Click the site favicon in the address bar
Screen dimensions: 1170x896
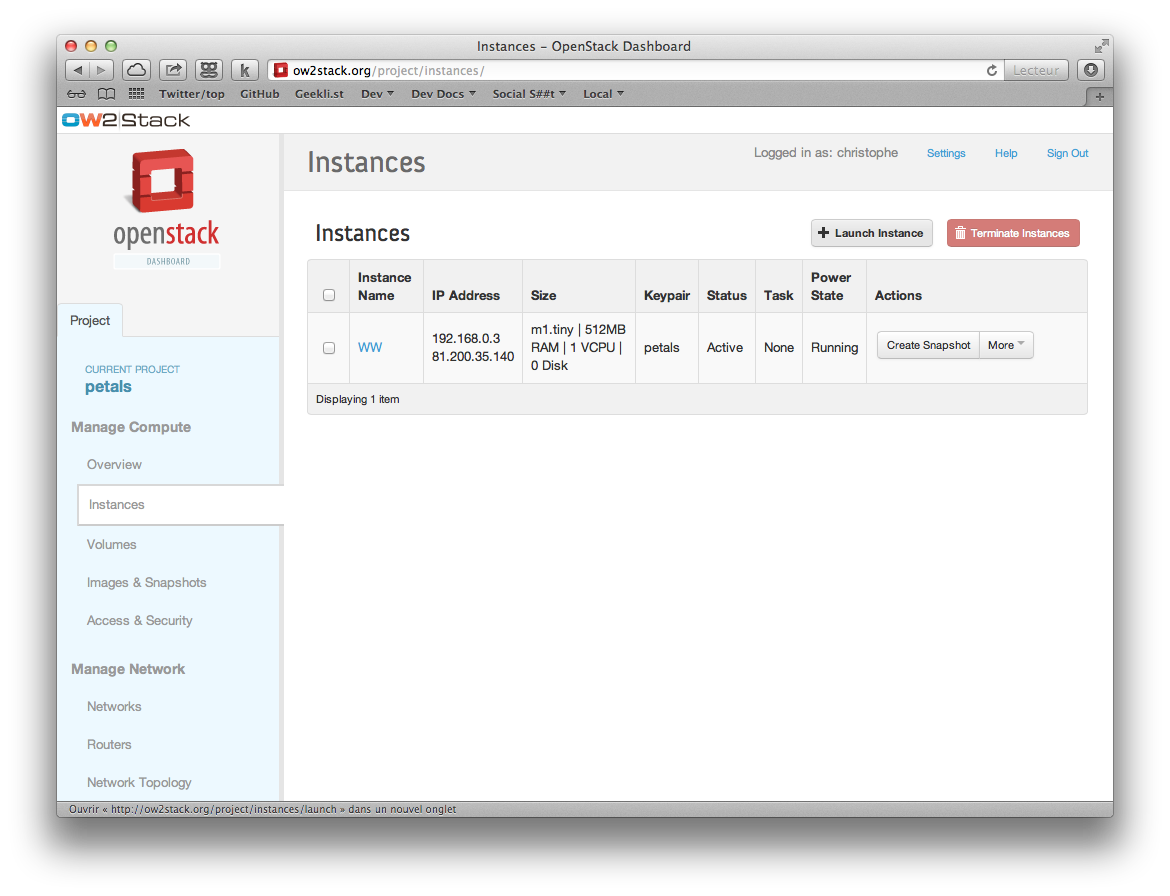pyautogui.click(x=281, y=70)
